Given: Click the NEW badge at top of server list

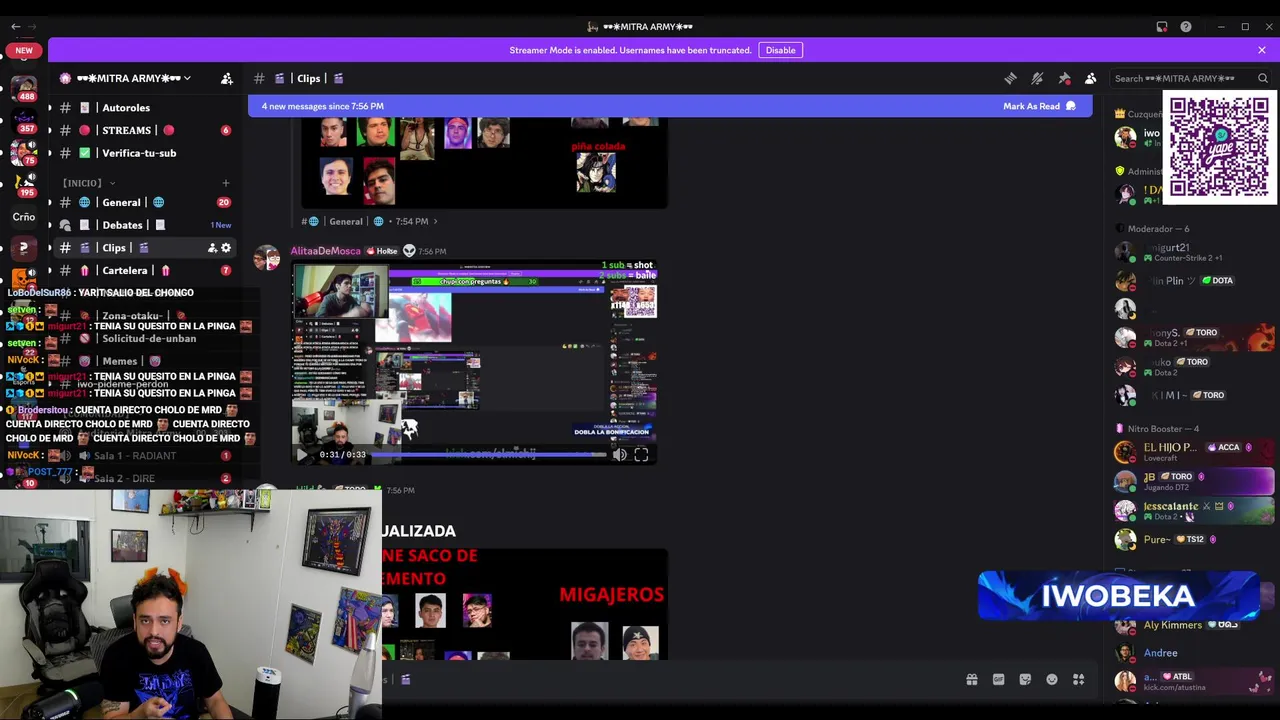Looking at the screenshot, I should pyautogui.click(x=24, y=50).
